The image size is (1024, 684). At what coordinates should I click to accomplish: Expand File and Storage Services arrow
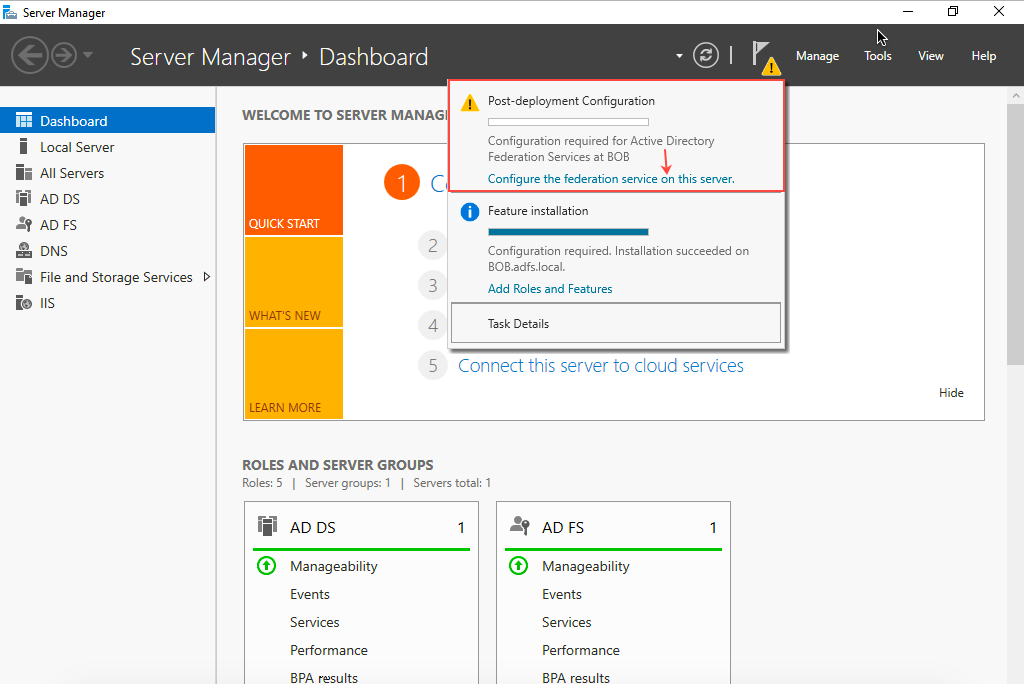207,277
